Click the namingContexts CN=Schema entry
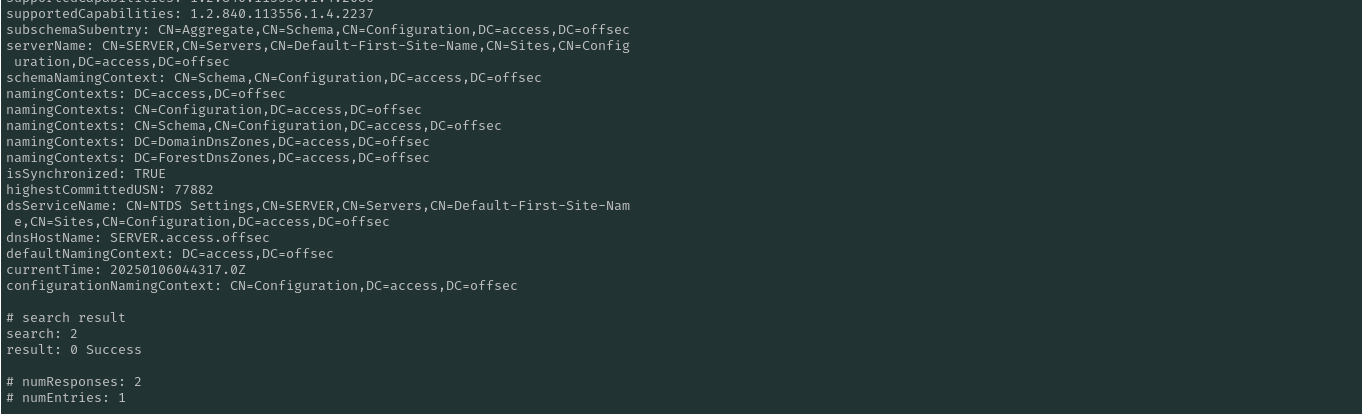 click(253, 126)
